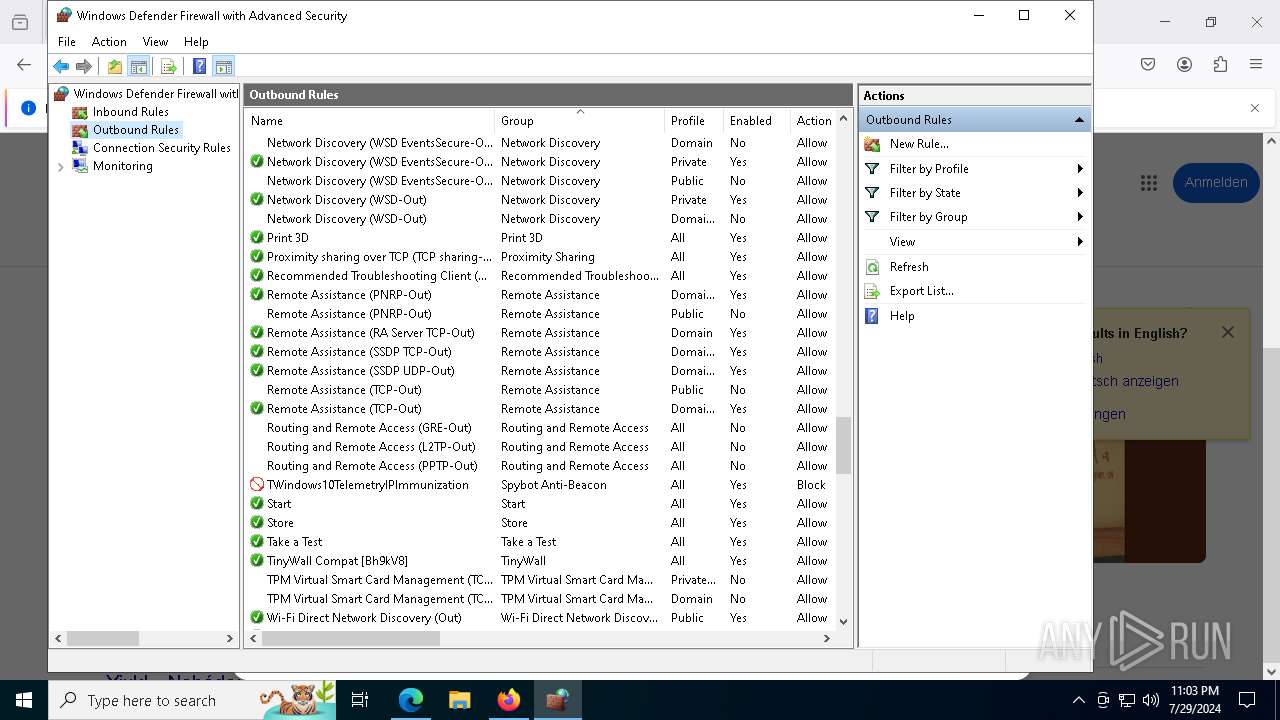Click the Windows Start button
Viewport: 1280px width, 720px height.
coord(24,700)
